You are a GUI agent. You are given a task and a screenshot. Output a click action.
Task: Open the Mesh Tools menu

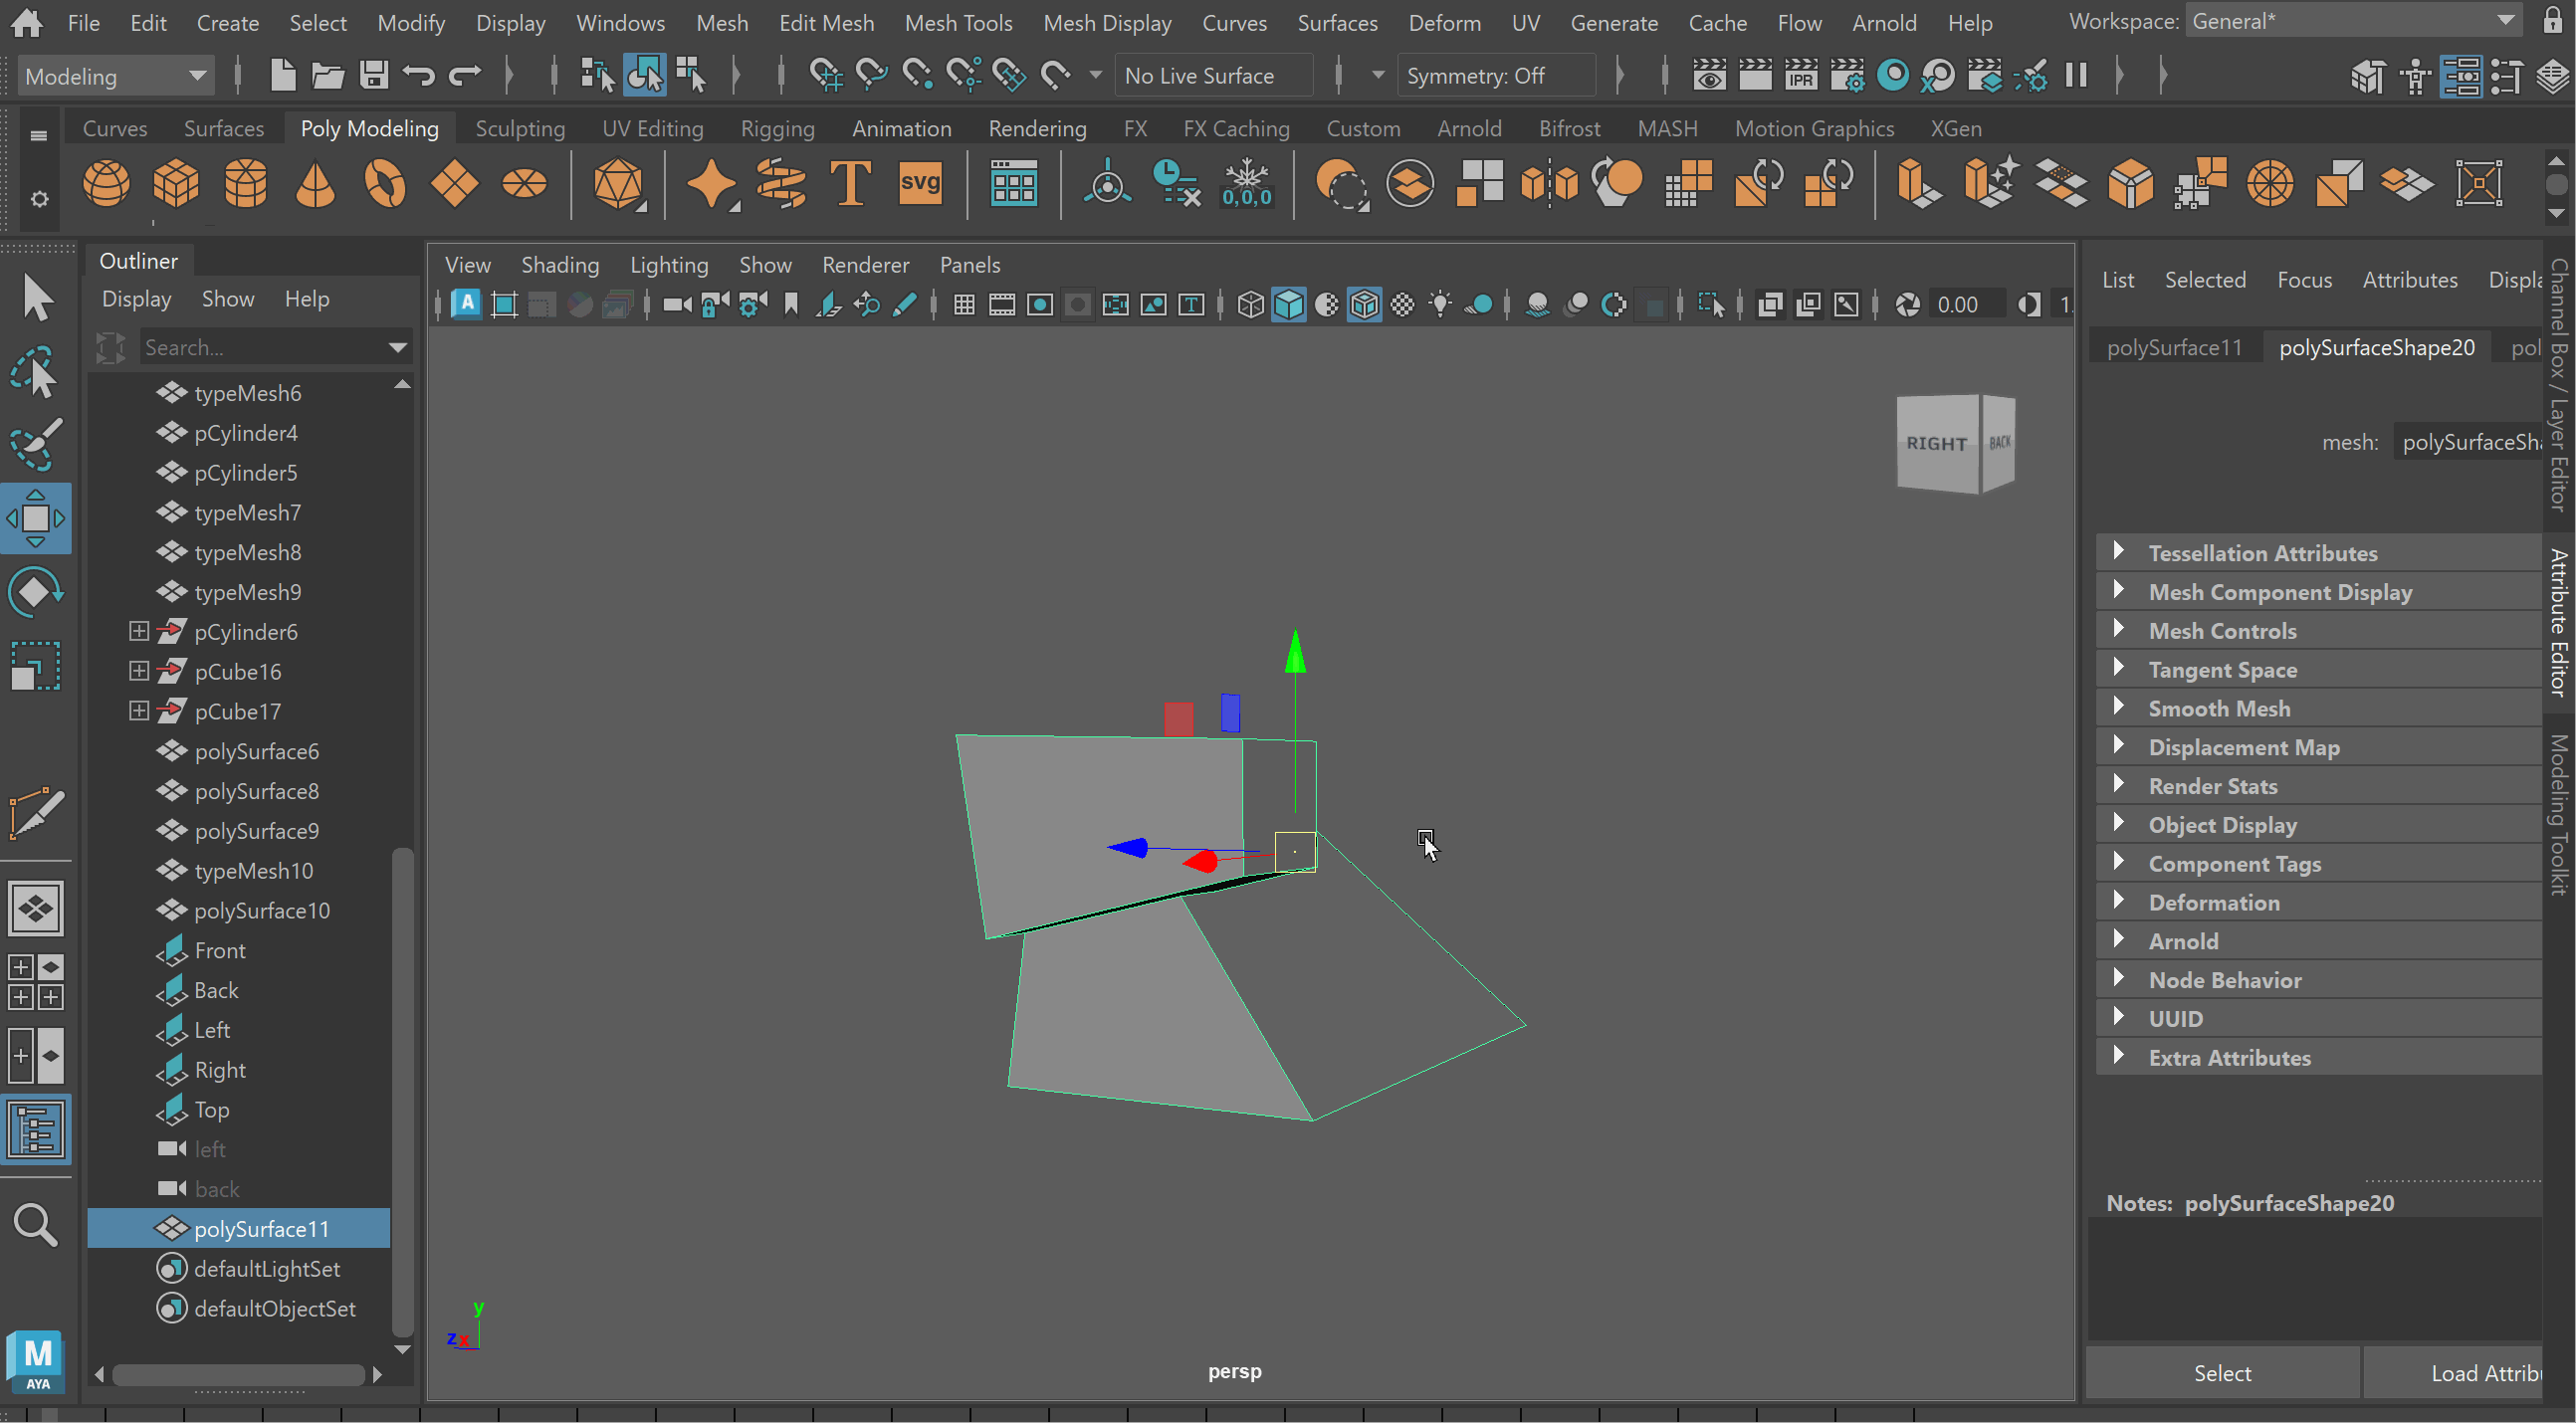pos(957,22)
